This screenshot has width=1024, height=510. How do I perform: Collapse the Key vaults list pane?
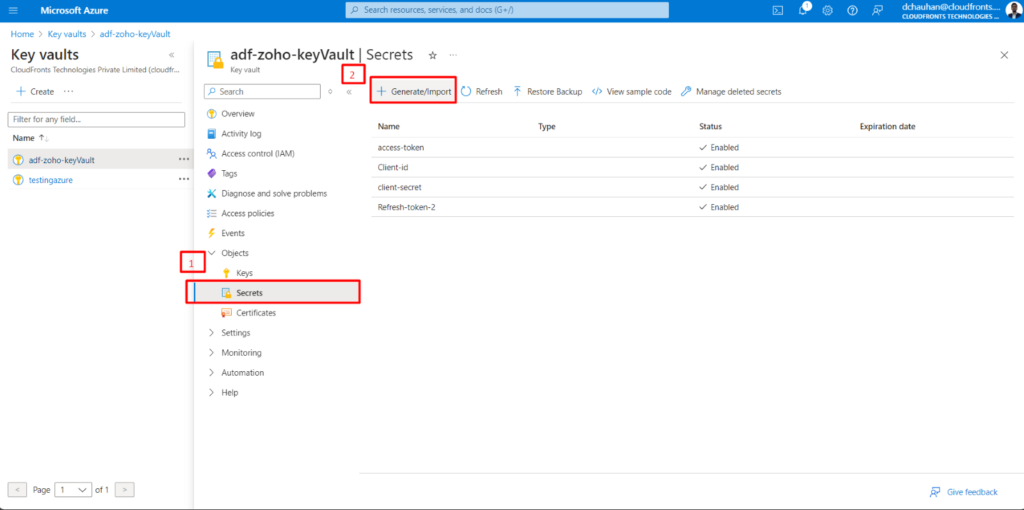point(171,56)
